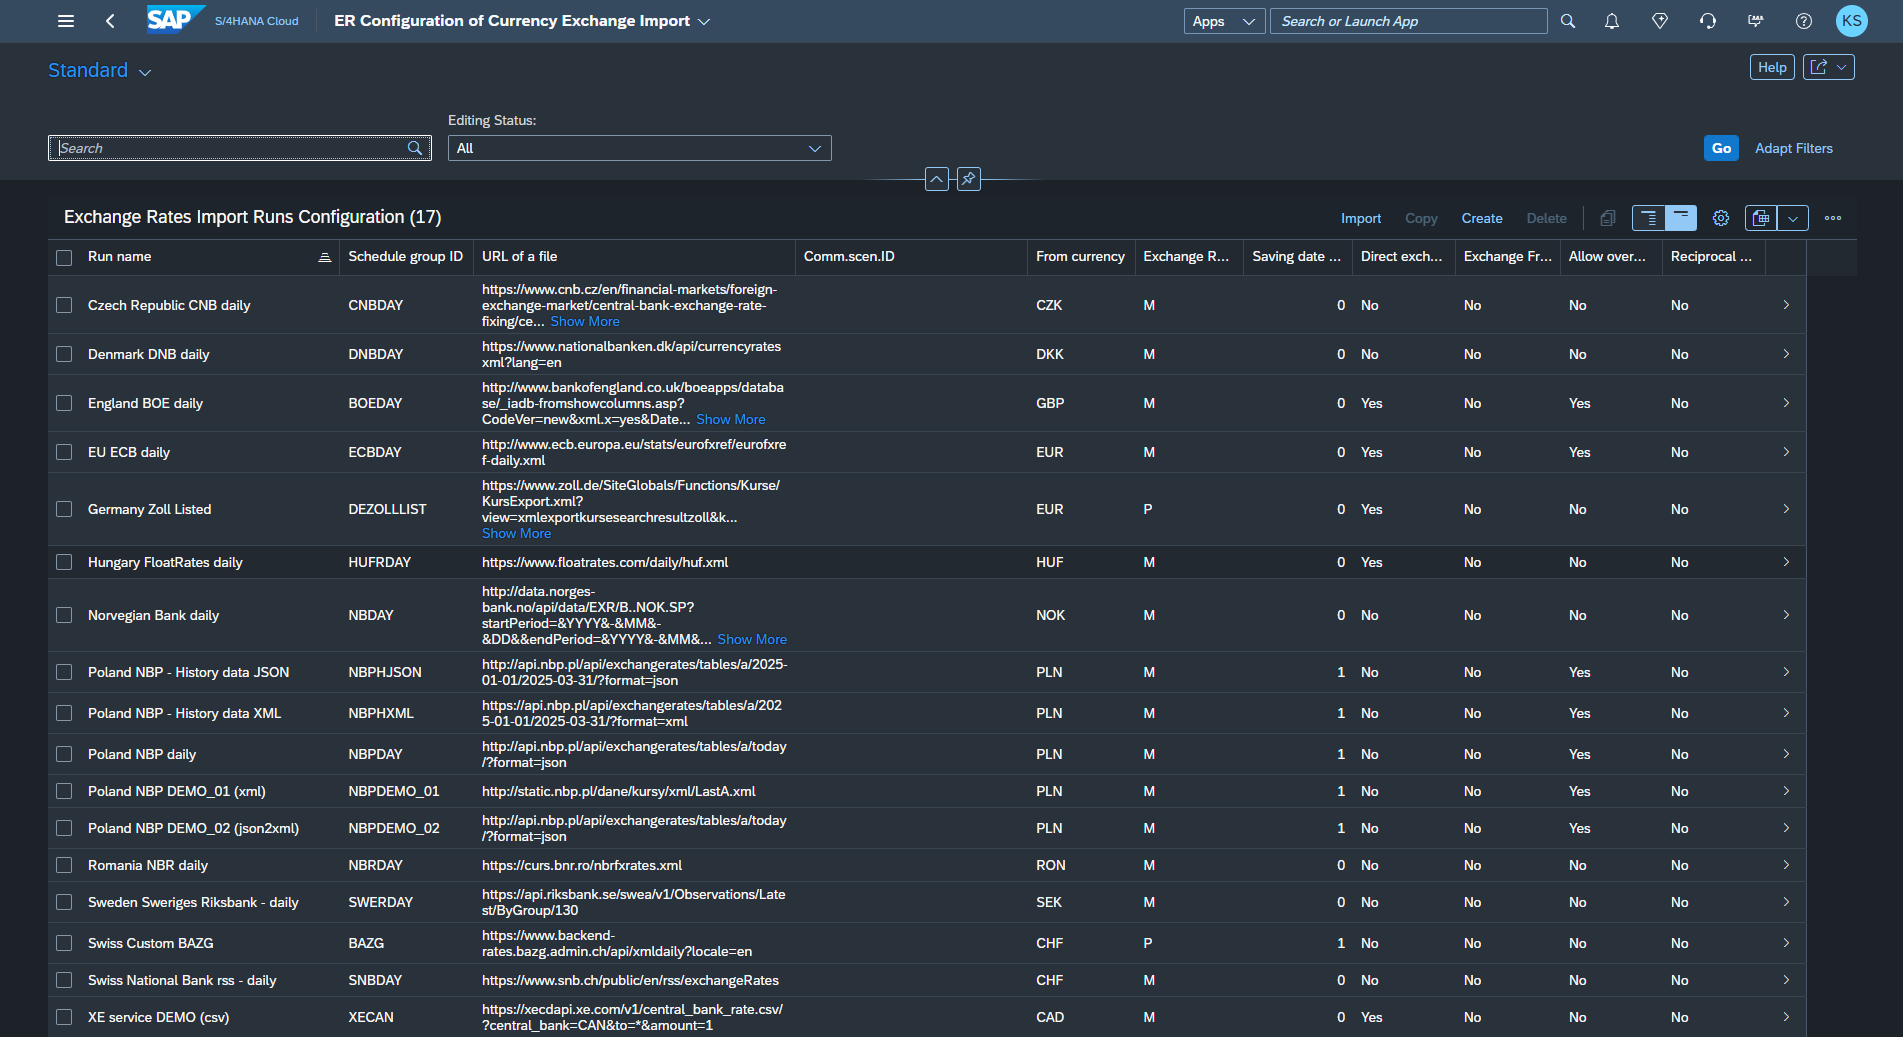Tick the EU ECB daily row checkbox
The image size is (1903, 1037).
coord(64,452)
